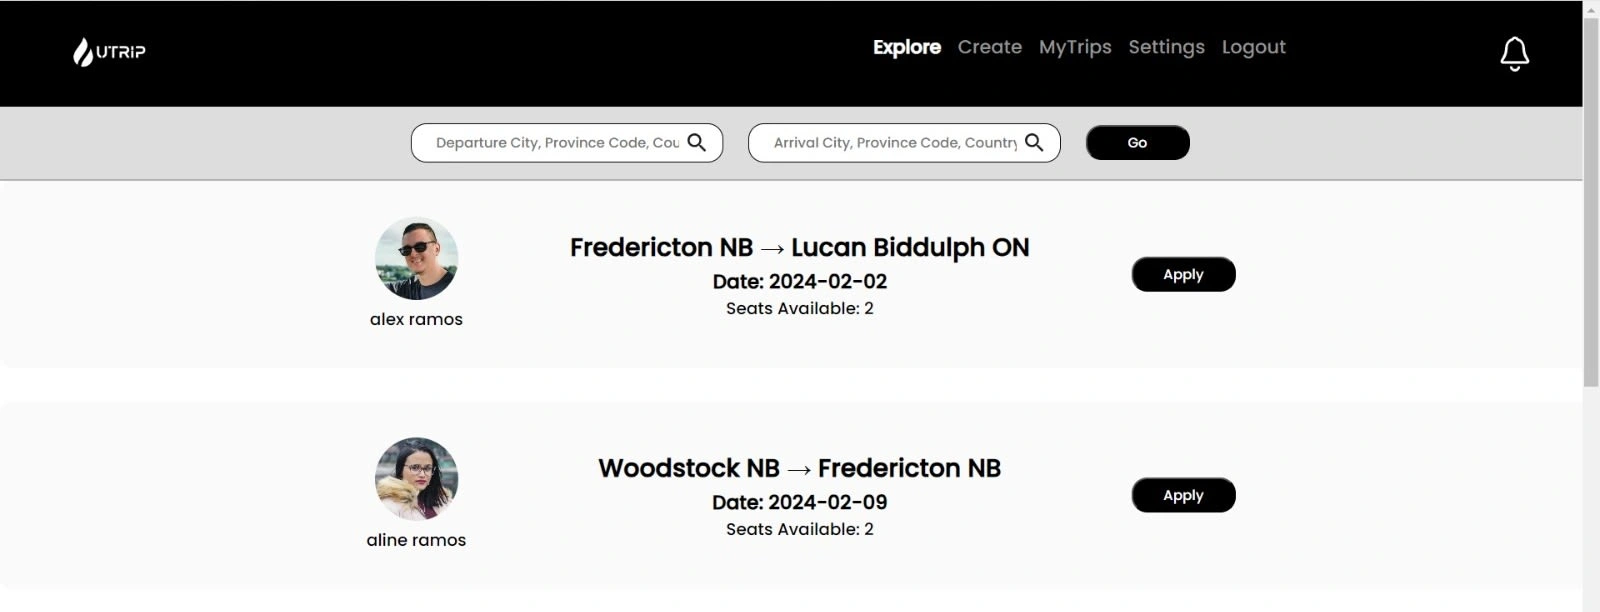Open aline ramos profile picture
This screenshot has width=1600, height=612.
[416, 479]
